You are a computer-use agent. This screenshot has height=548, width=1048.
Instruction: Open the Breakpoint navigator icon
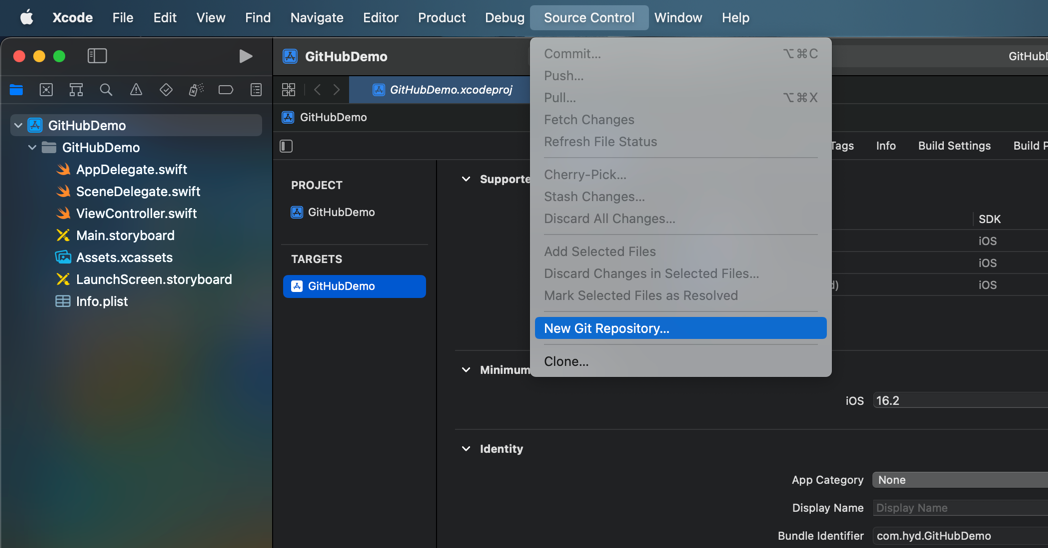point(226,90)
